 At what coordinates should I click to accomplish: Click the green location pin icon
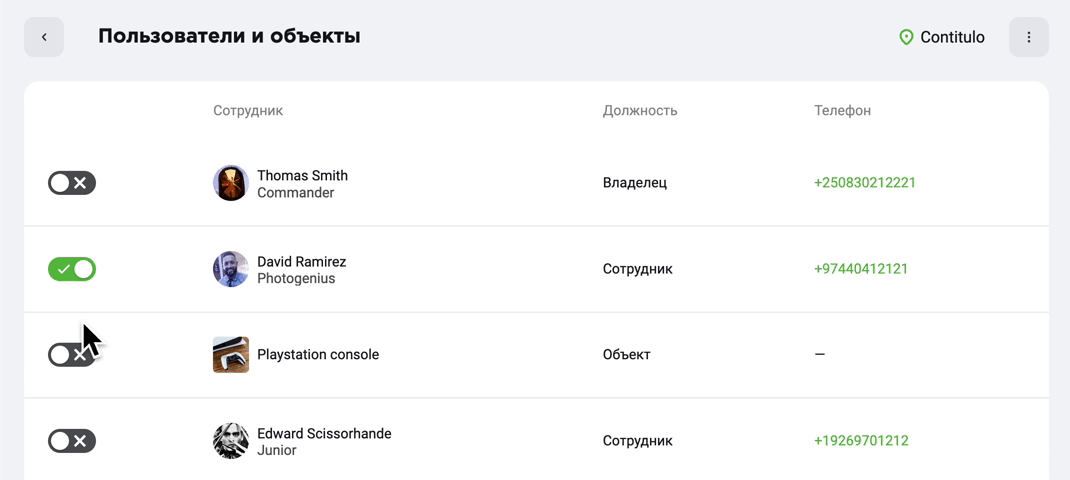click(x=906, y=37)
